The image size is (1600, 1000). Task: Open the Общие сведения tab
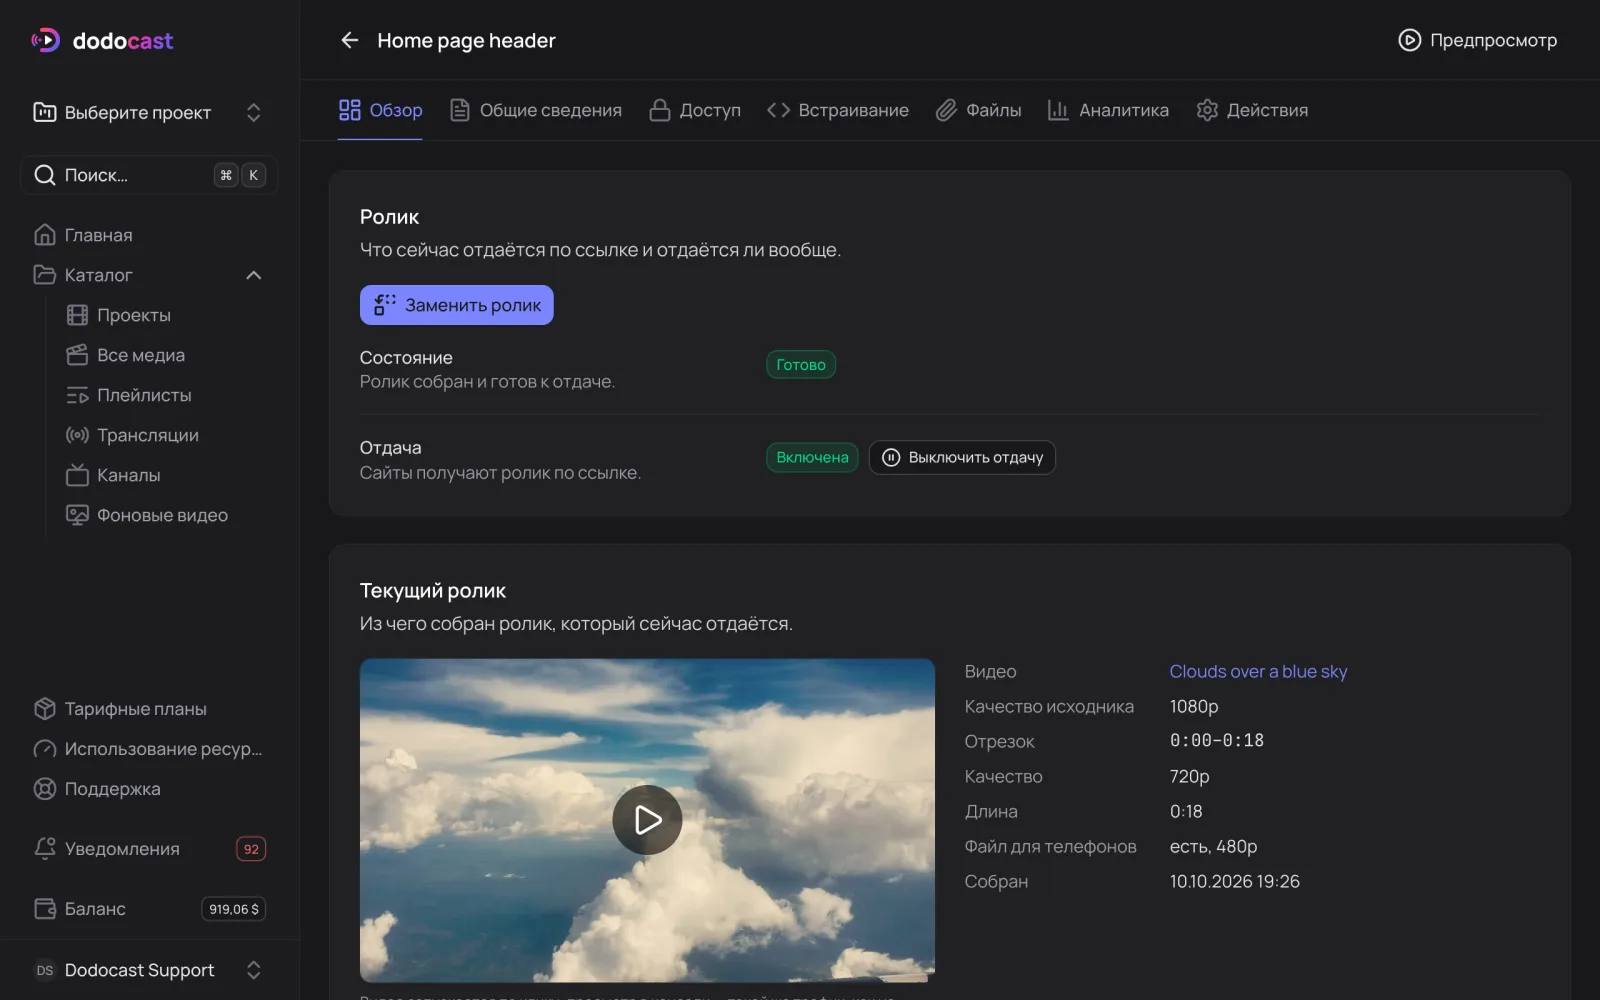point(535,110)
